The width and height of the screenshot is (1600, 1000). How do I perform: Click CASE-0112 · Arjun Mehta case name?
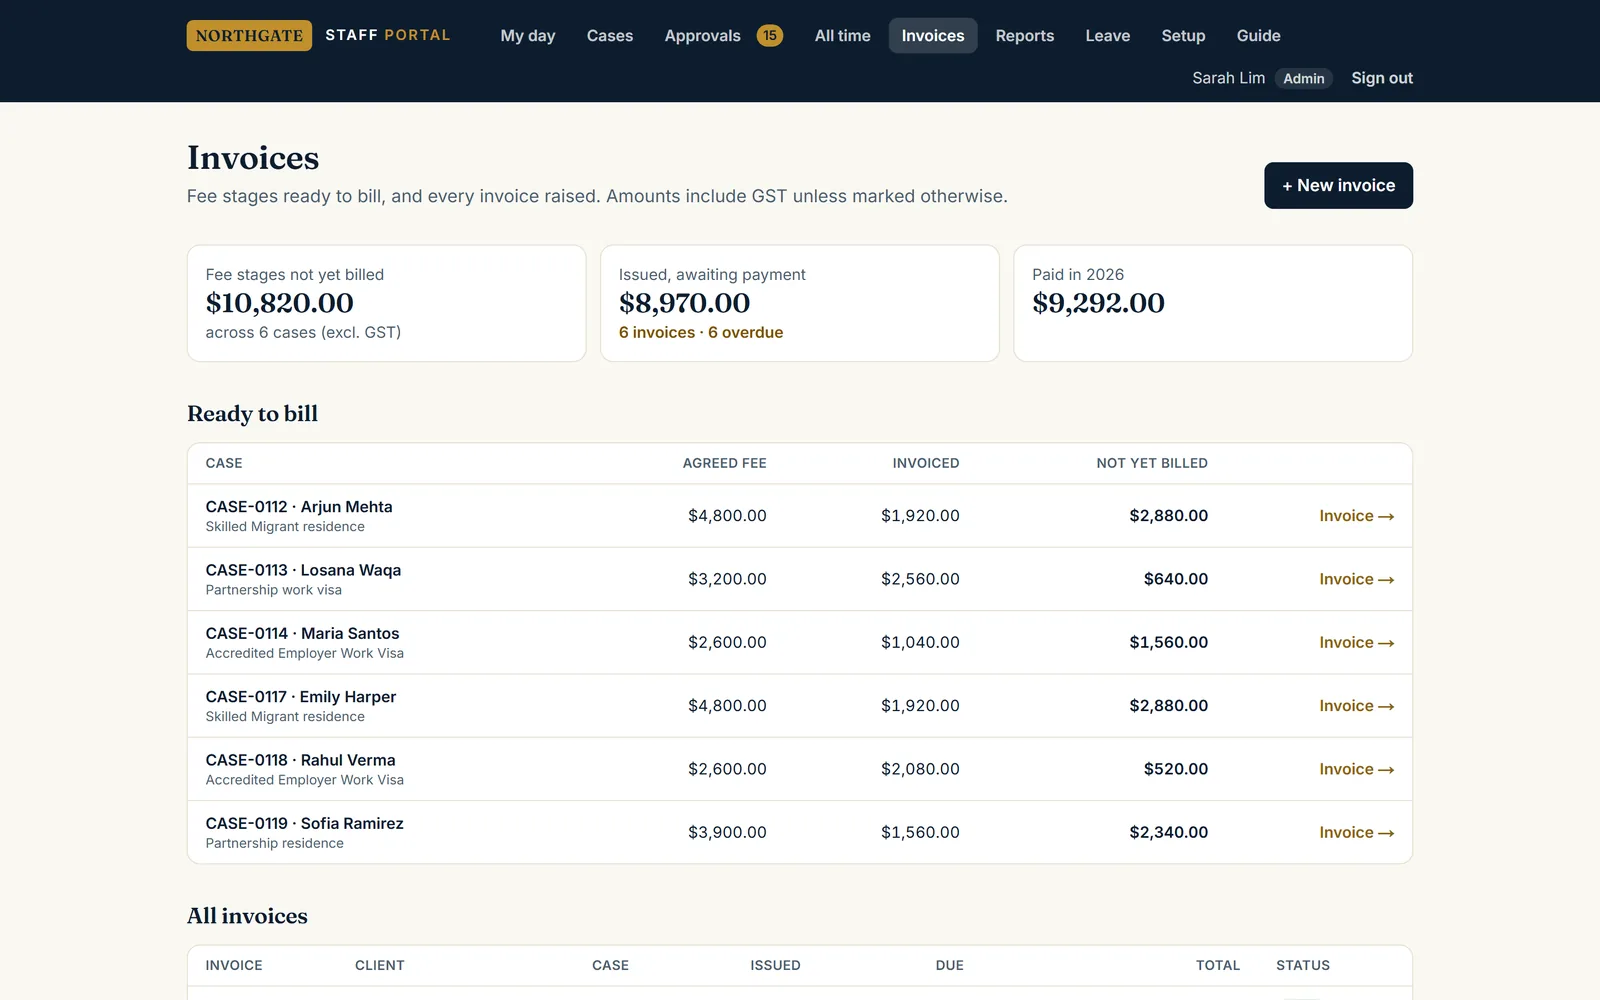[299, 507]
